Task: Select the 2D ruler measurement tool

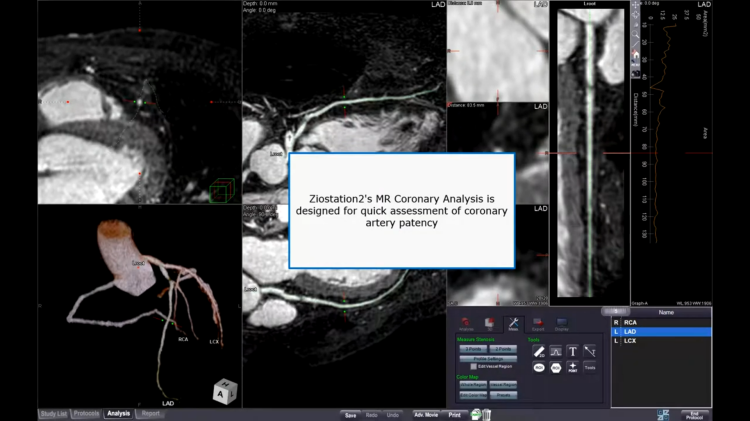Action: click(x=539, y=352)
